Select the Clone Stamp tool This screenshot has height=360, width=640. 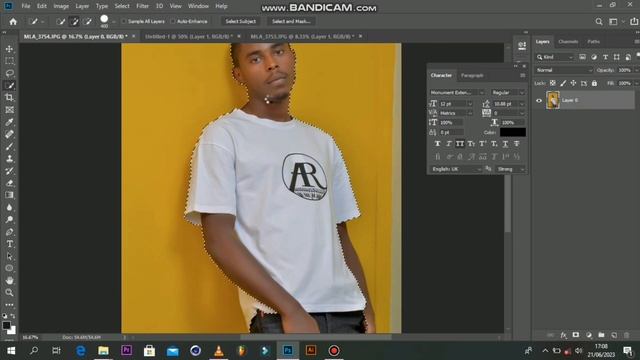tap(9, 159)
